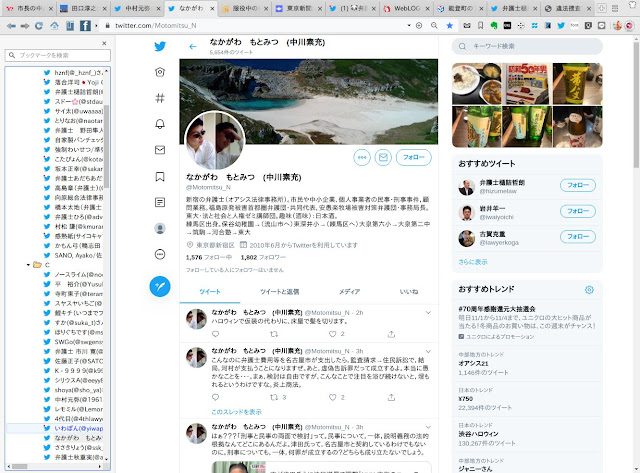The width and height of the screenshot is (640, 473).
Task: Click さらに表示 link
Action: (473, 262)
